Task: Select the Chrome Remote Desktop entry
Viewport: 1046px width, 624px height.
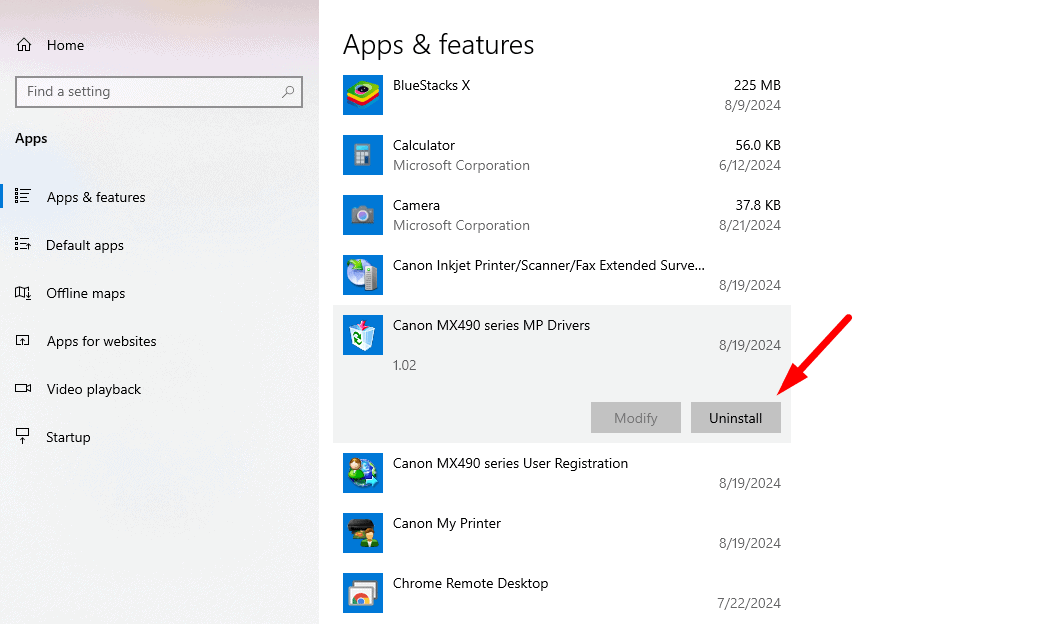Action: 470,584
